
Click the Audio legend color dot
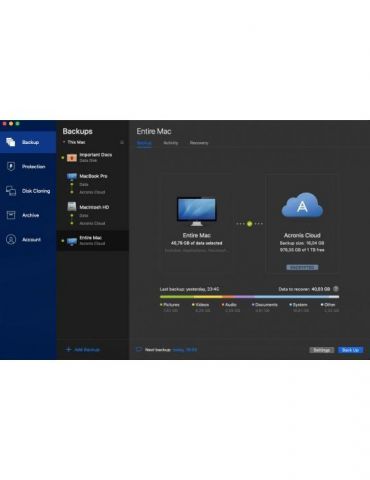pos(223,305)
